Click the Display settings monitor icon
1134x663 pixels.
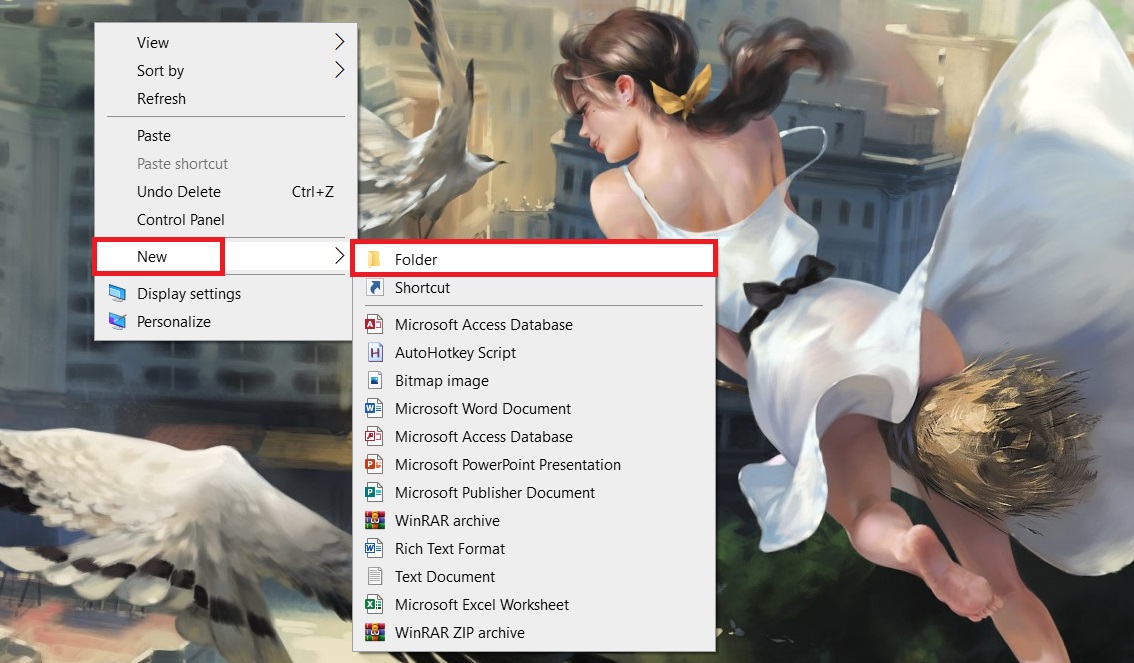(x=118, y=294)
